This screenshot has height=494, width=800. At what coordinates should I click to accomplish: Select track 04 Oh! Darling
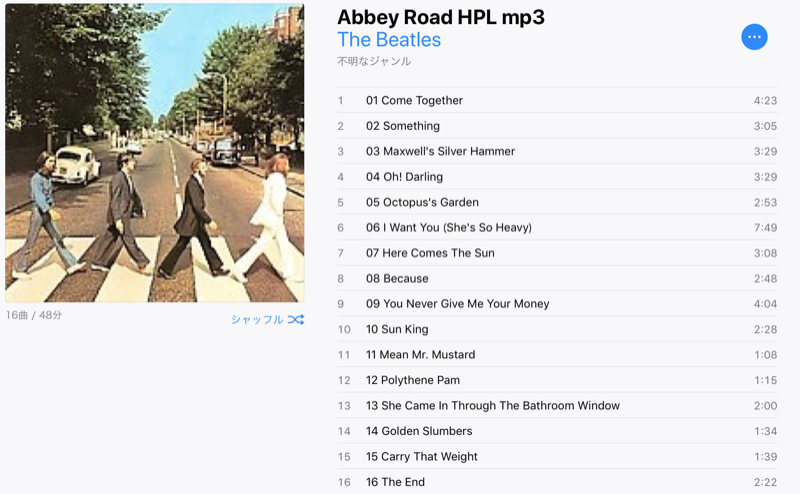(x=557, y=177)
